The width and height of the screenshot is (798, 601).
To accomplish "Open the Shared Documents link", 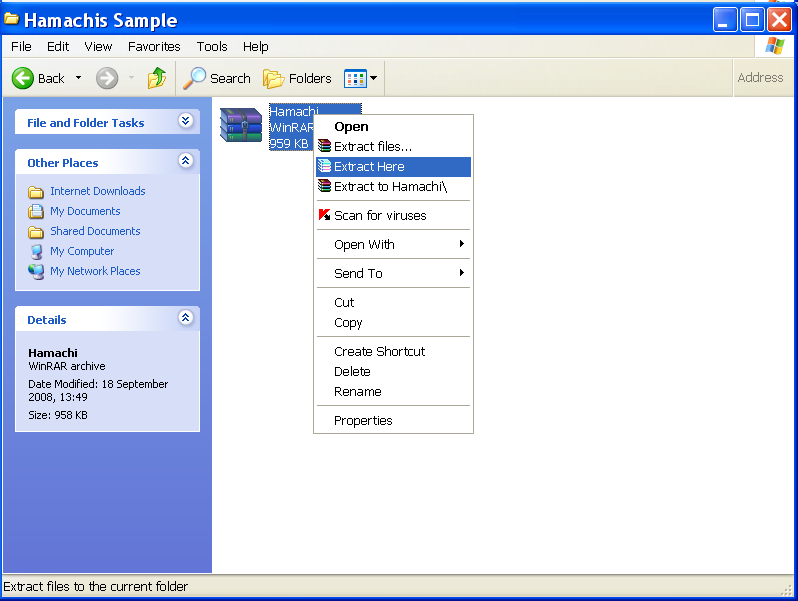I will [x=95, y=231].
